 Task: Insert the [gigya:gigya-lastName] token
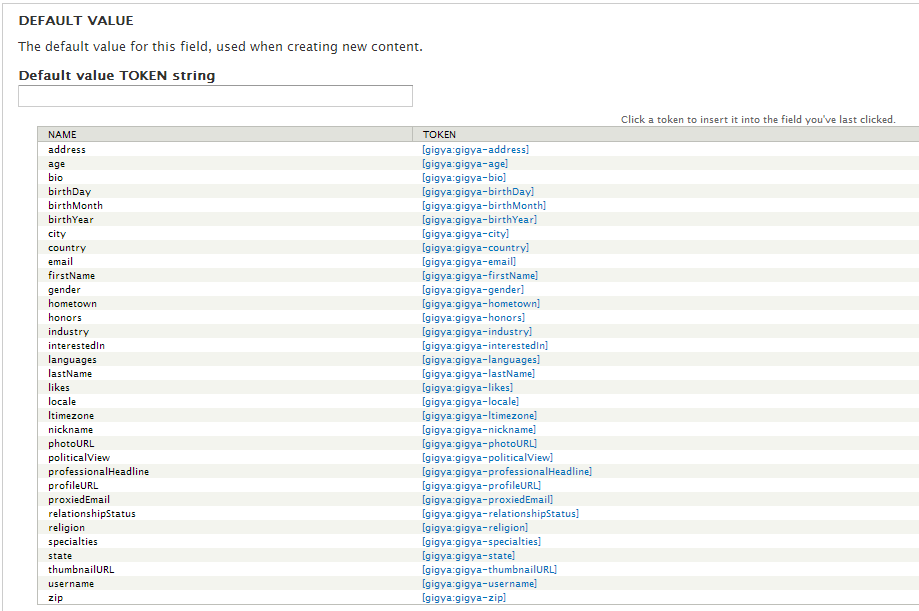pyautogui.click(x=478, y=374)
